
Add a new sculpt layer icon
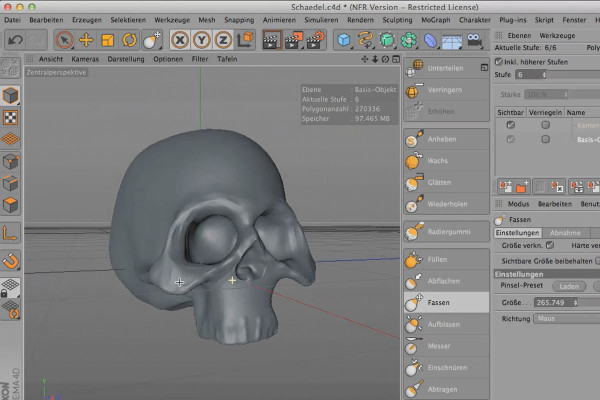click(506, 187)
